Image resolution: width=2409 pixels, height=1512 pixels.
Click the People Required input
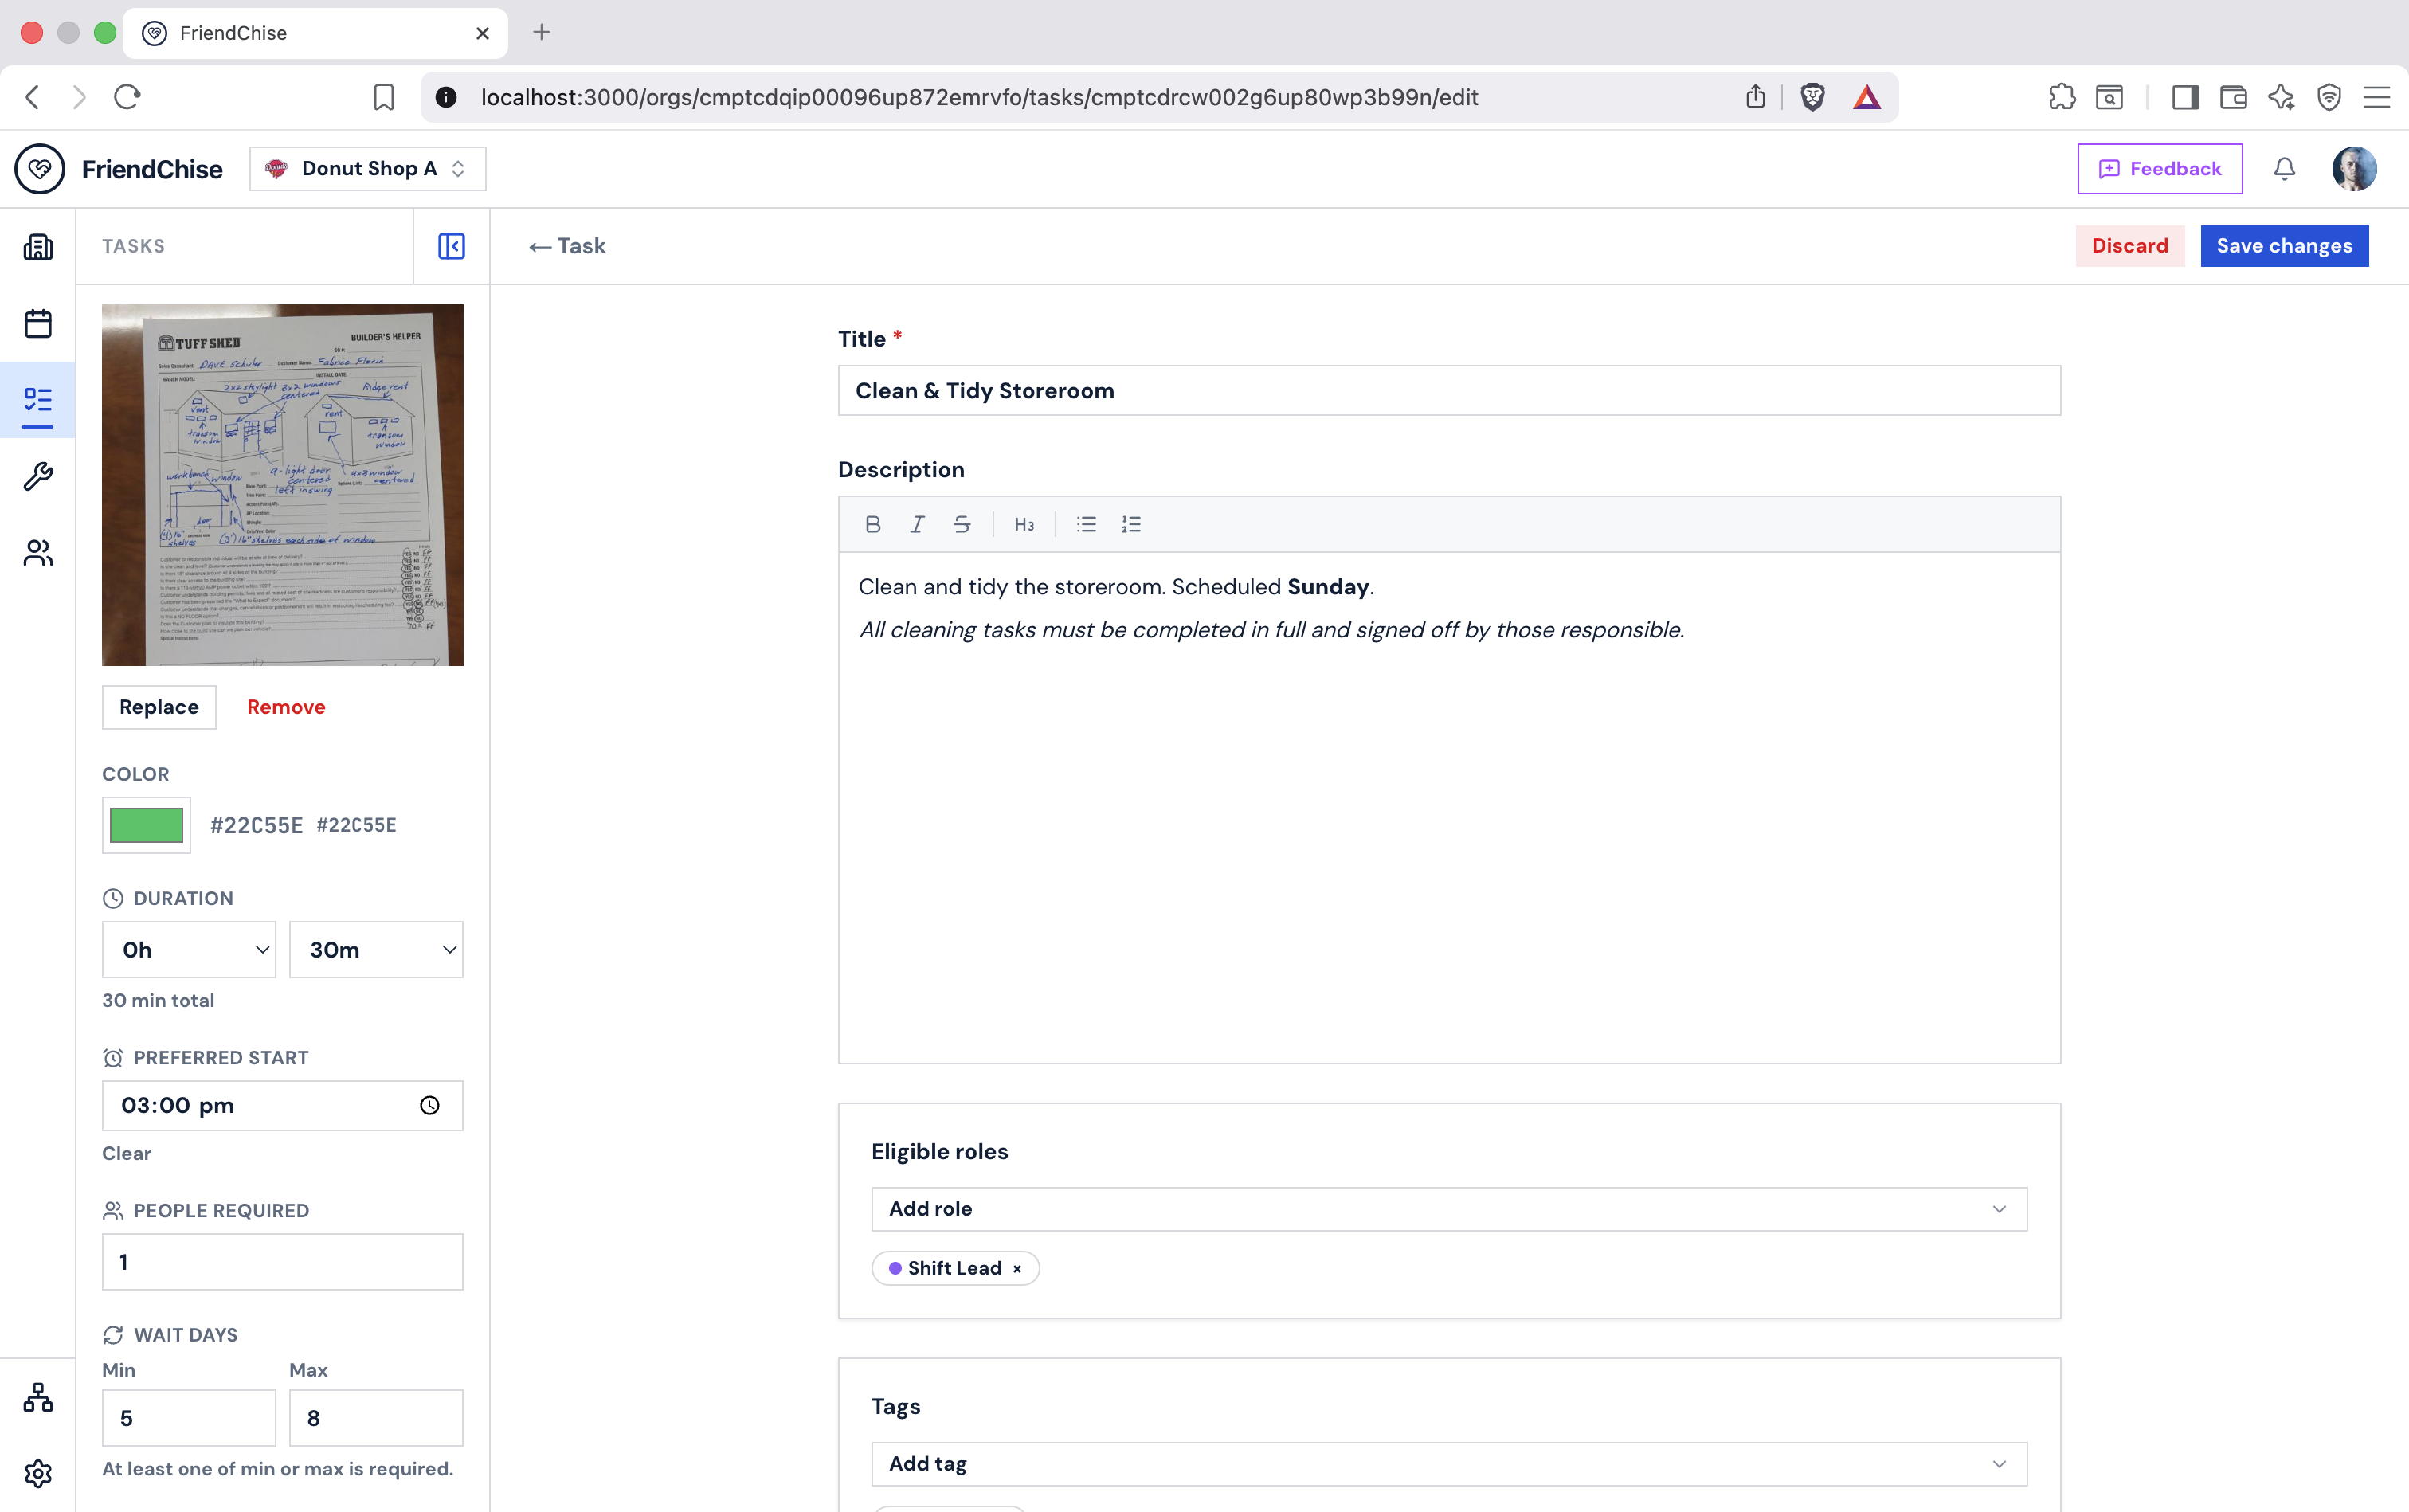pyautogui.click(x=283, y=1261)
